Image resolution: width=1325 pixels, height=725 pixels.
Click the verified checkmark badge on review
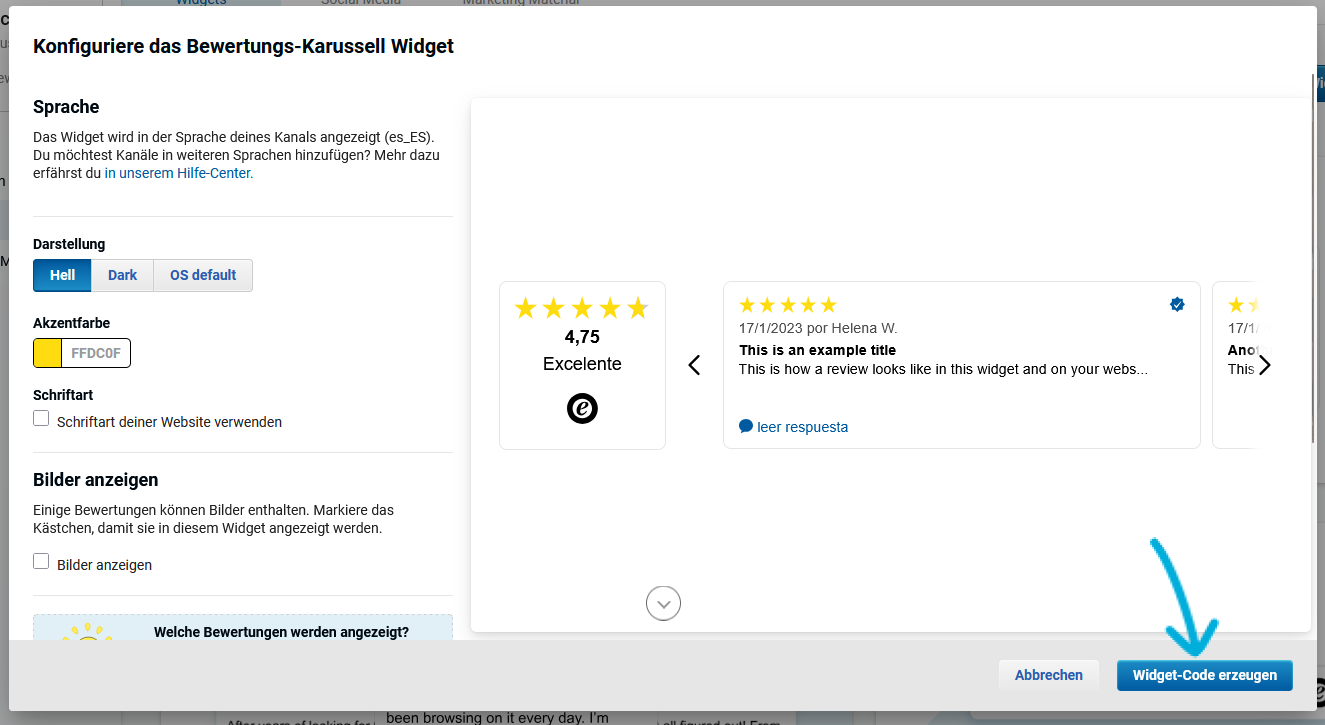pyautogui.click(x=1177, y=305)
